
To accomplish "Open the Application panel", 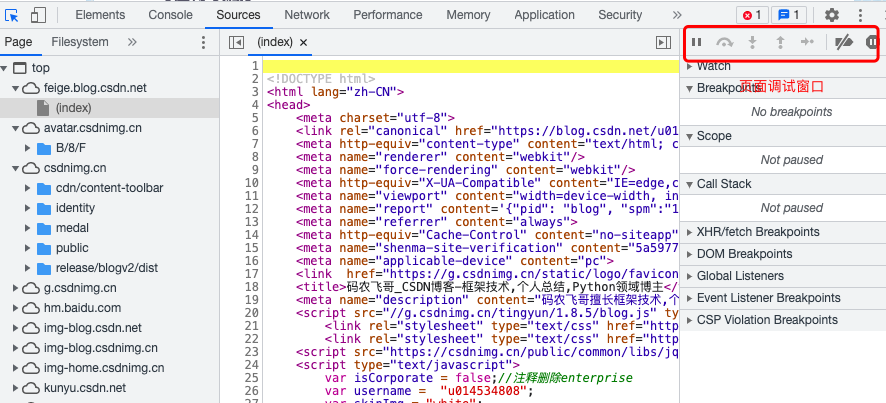I will [545, 15].
